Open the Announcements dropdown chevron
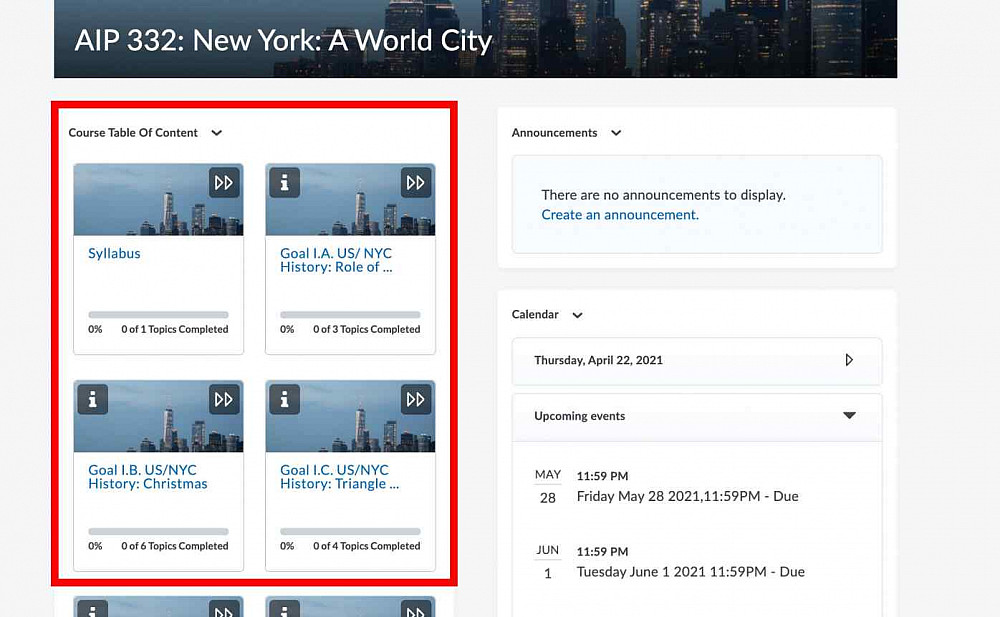1000x617 pixels. click(616, 133)
